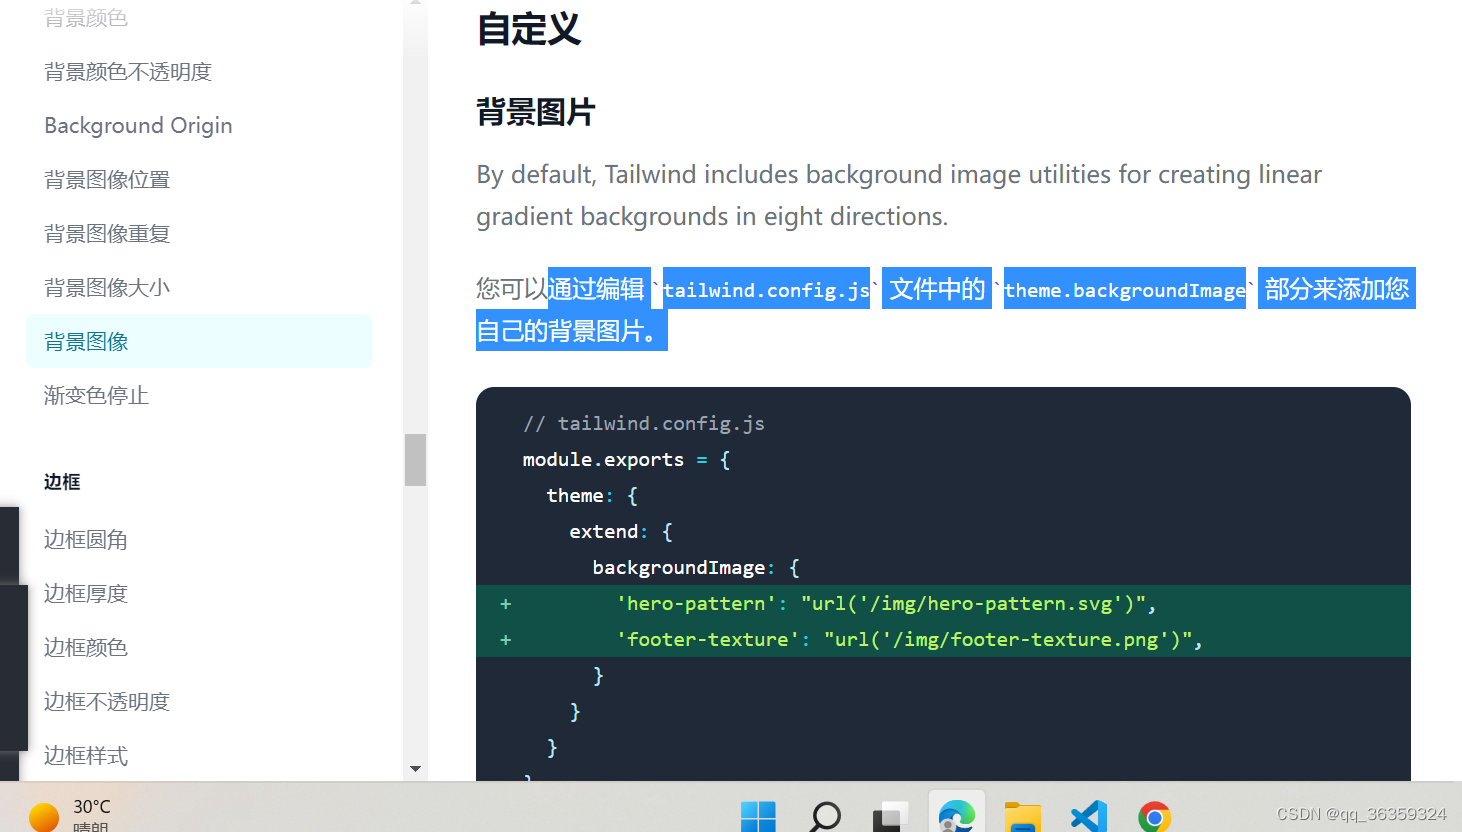The height and width of the screenshot is (832, 1462).
Task: Open 边框圆角 sidebar link
Action: click(x=86, y=540)
